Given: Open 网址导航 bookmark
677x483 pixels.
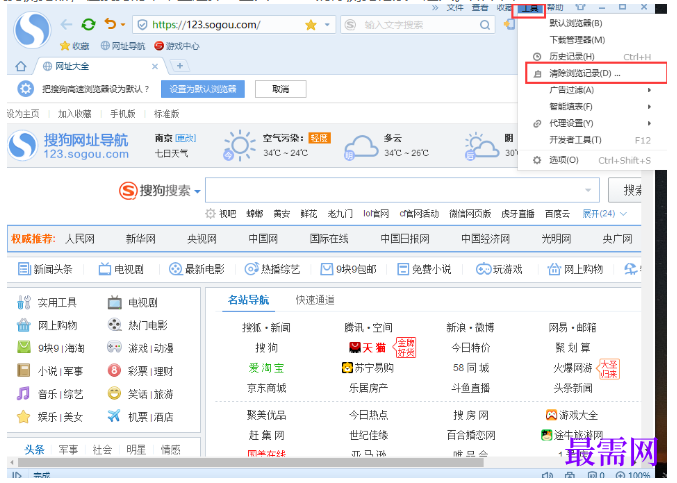Looking at the screenshot, I should point(123,46).
